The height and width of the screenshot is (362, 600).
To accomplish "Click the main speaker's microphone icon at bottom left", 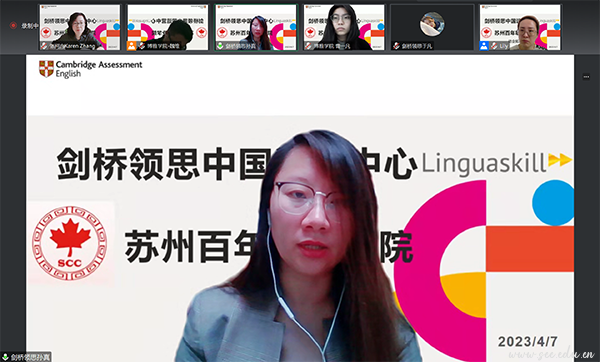I will click(5, 358).
